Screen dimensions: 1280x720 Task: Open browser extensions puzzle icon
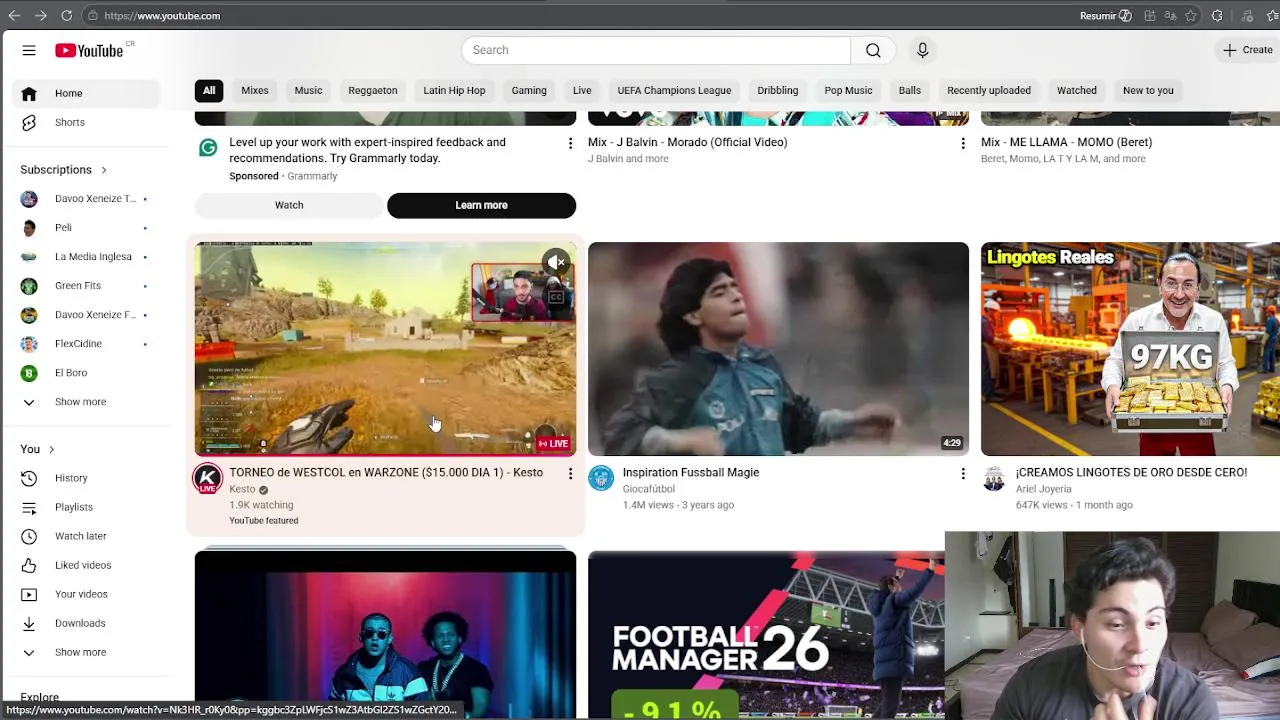pyautogui.click(x=1217, y=16)
